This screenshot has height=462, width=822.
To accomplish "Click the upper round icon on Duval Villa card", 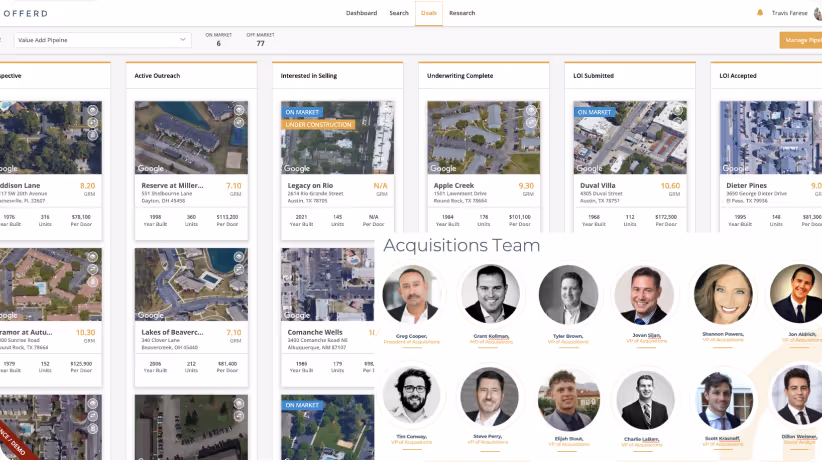I will click(678, 110).
